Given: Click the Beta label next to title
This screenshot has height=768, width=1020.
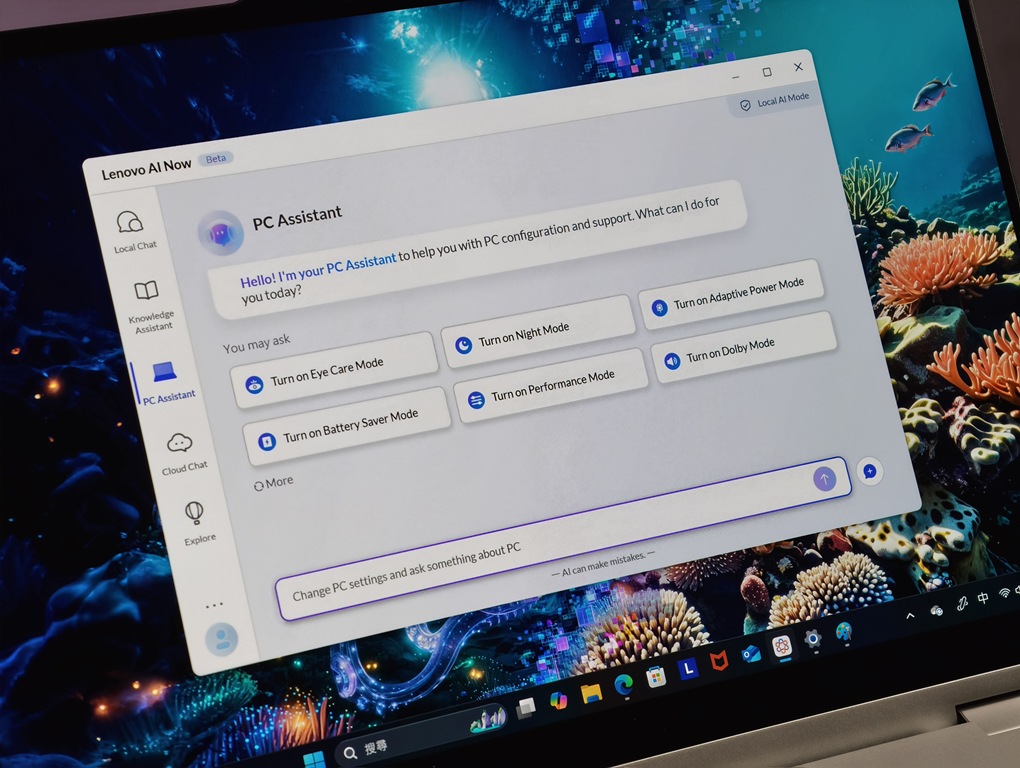Looking at the screenshot, I should 215,159.
